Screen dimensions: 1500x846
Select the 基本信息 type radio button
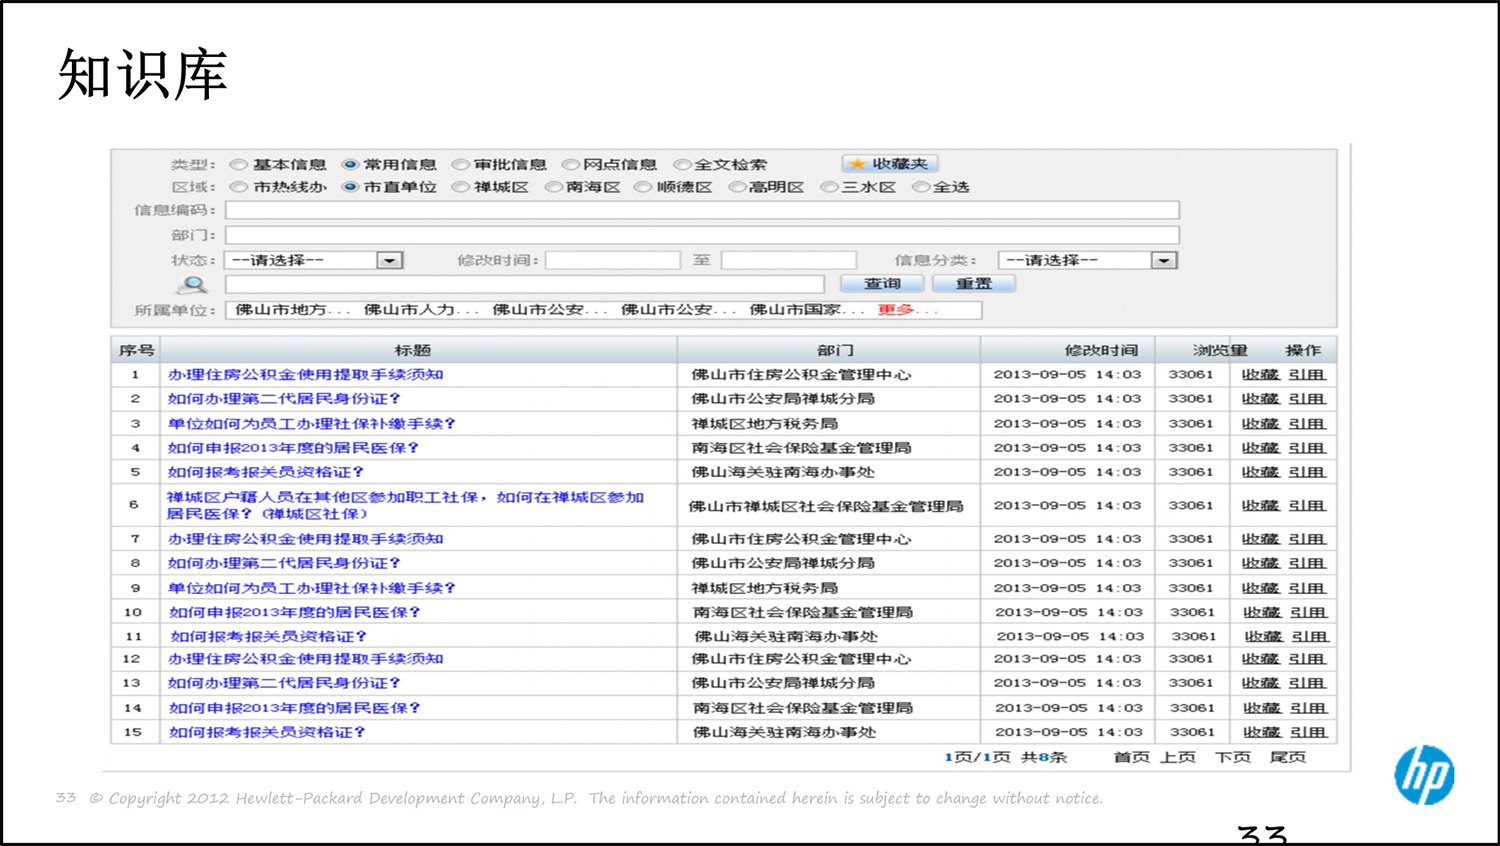click(238, 163)
